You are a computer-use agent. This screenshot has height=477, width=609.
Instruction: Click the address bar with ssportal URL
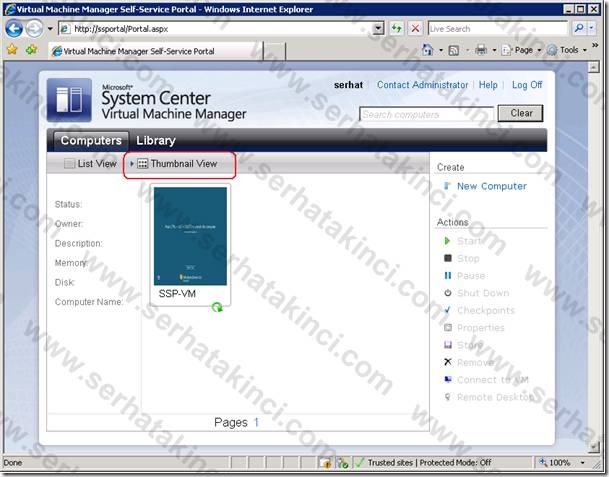216,29
